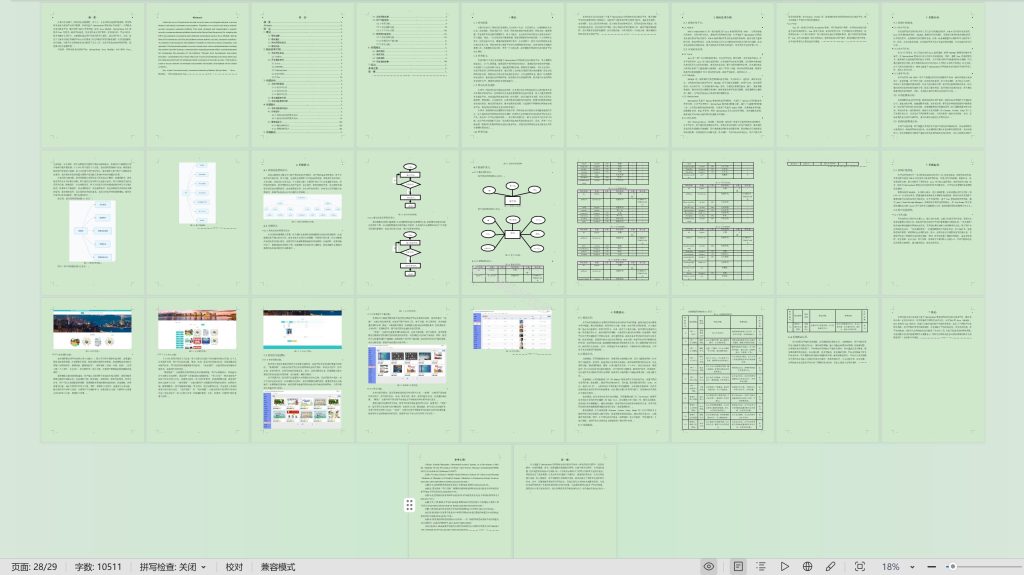The height and width of the screenshot is (575, 1024).
Task: Click the zoom slider handle
Action: (x=953, y=567)
